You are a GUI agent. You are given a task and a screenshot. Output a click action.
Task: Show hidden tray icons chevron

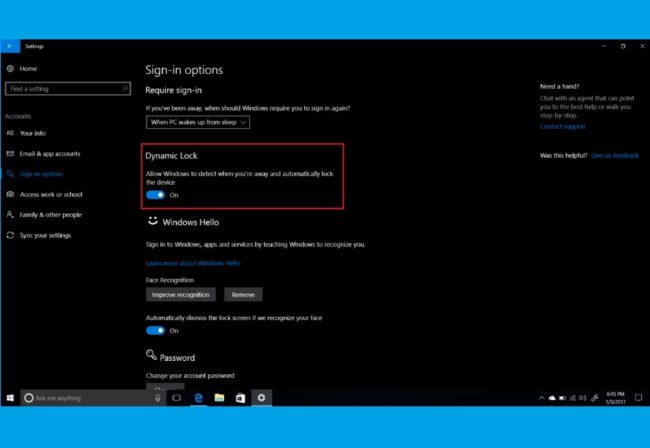tap(541, 398)
